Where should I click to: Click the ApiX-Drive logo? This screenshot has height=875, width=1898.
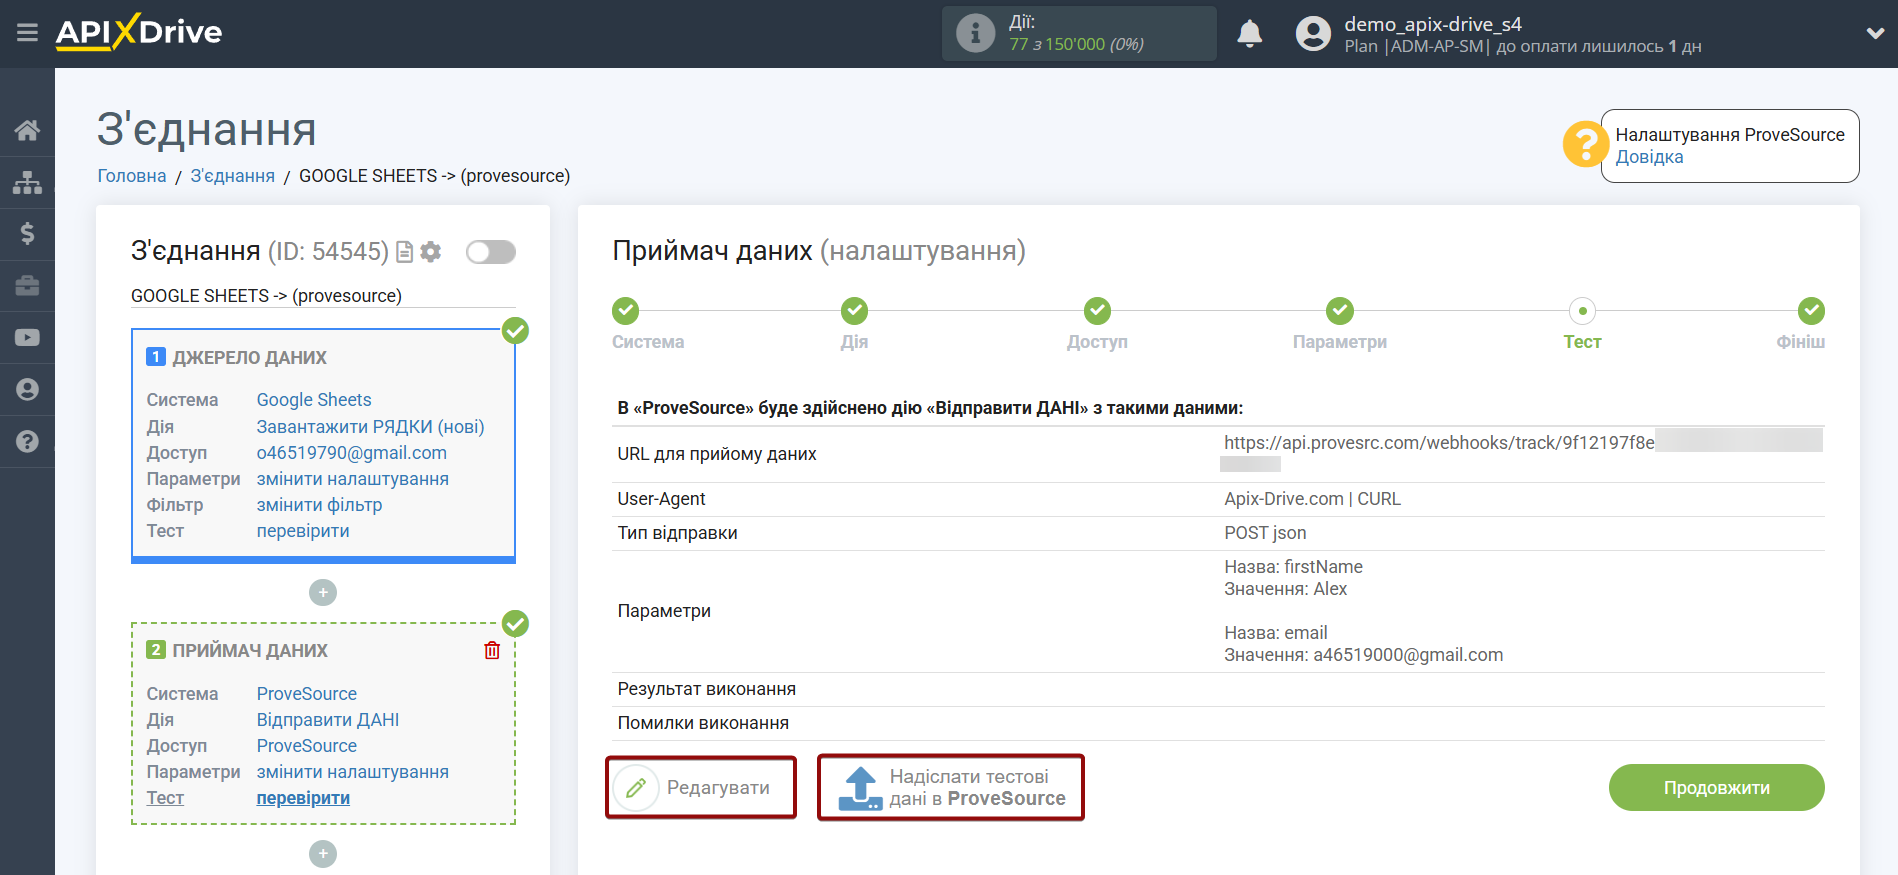click(x=139, y=32)
